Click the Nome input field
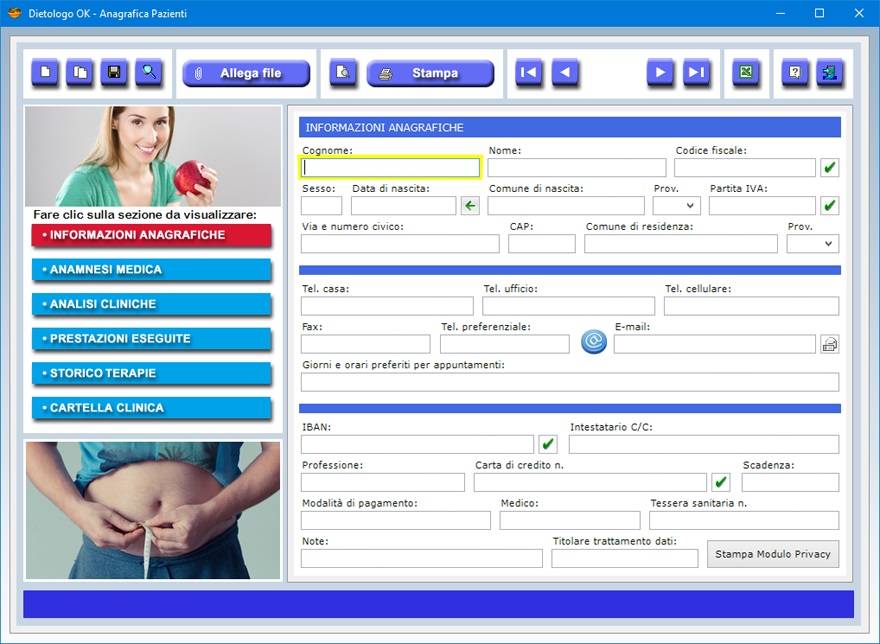The height and width of the screenshot is (644, 880). [x=576, y=167]
